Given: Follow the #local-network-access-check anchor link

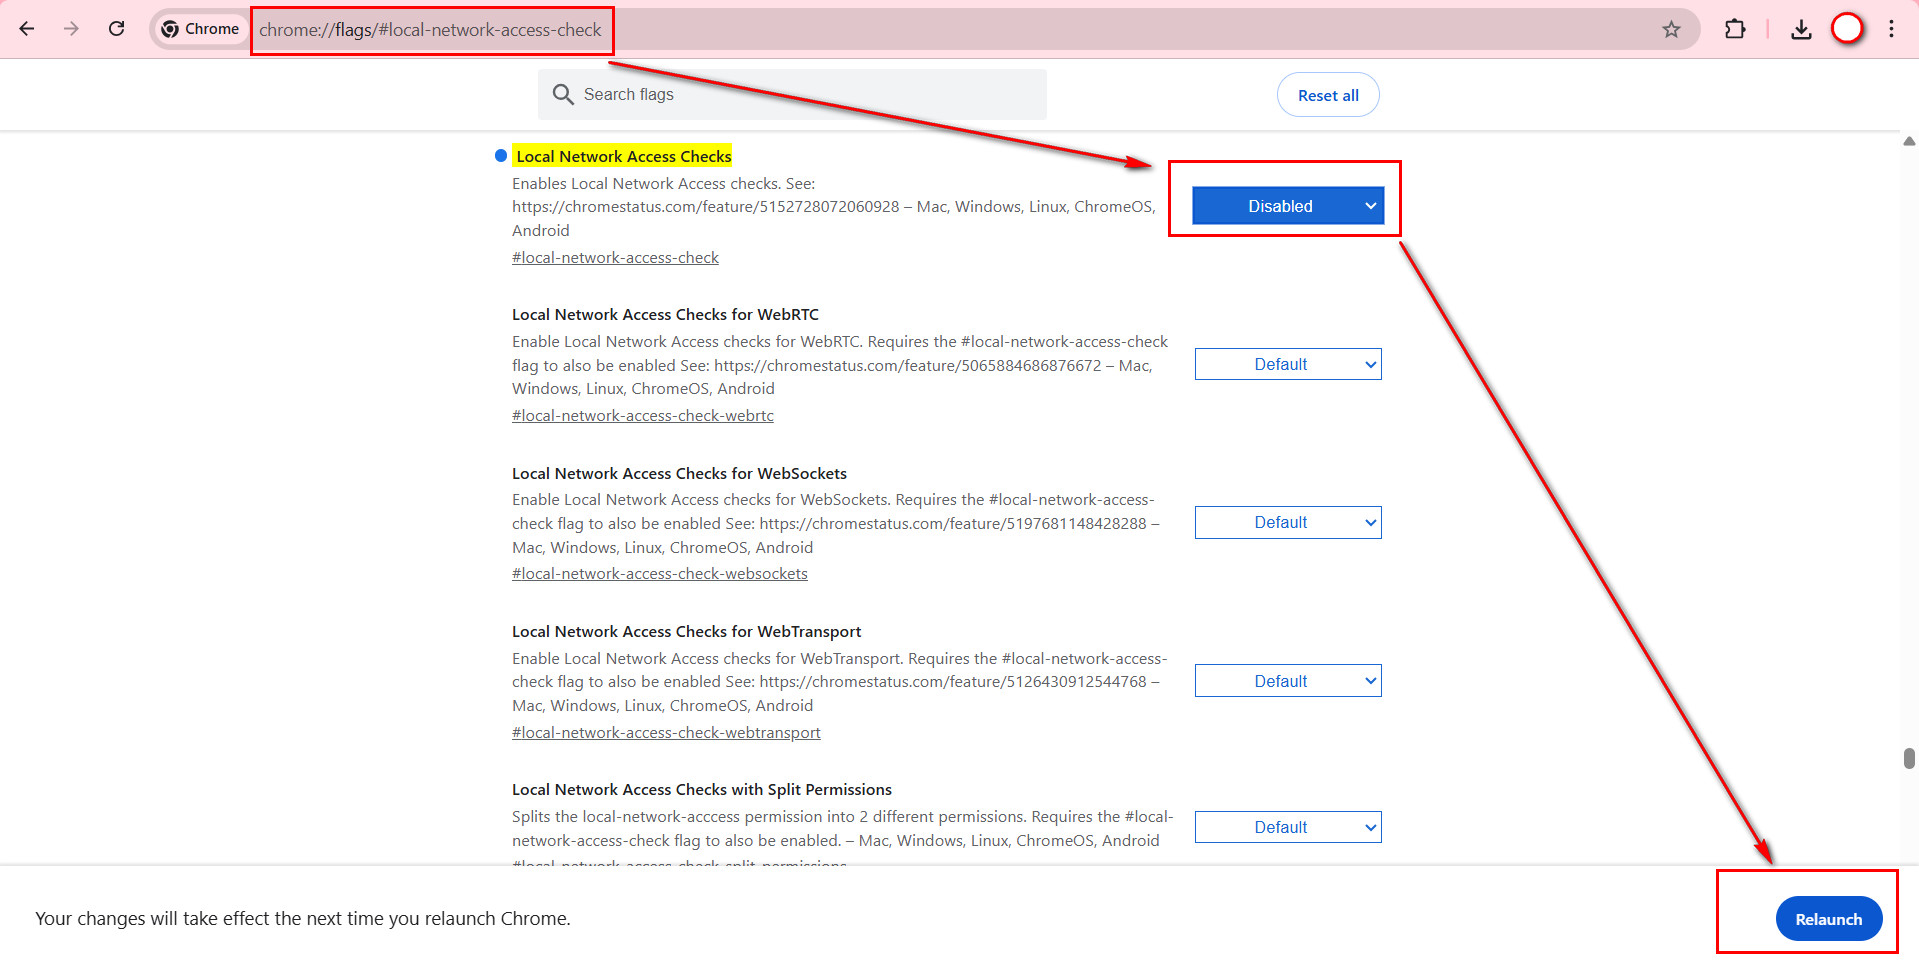Looking at the screenshot, I should pyautogui.click(x=615, y=258).
